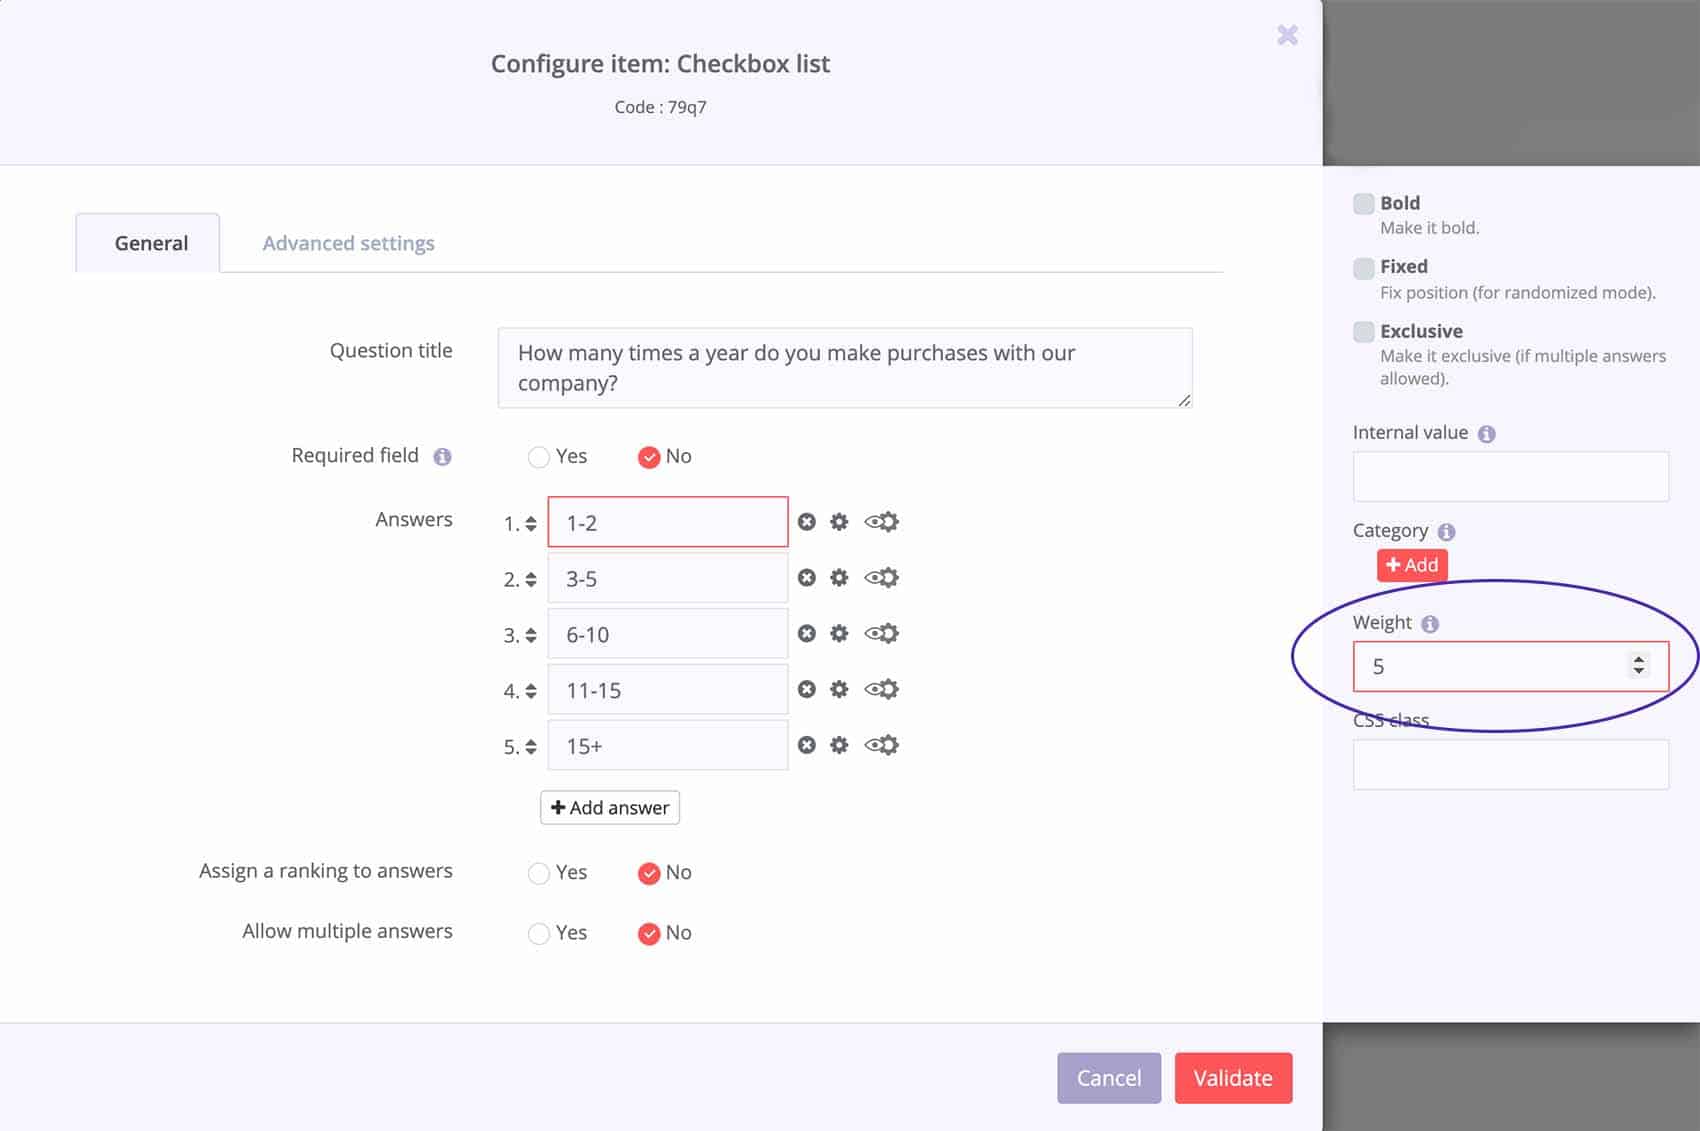Switch to Advanced settings tab
1700x1131 pixels.
pos(348,243)
